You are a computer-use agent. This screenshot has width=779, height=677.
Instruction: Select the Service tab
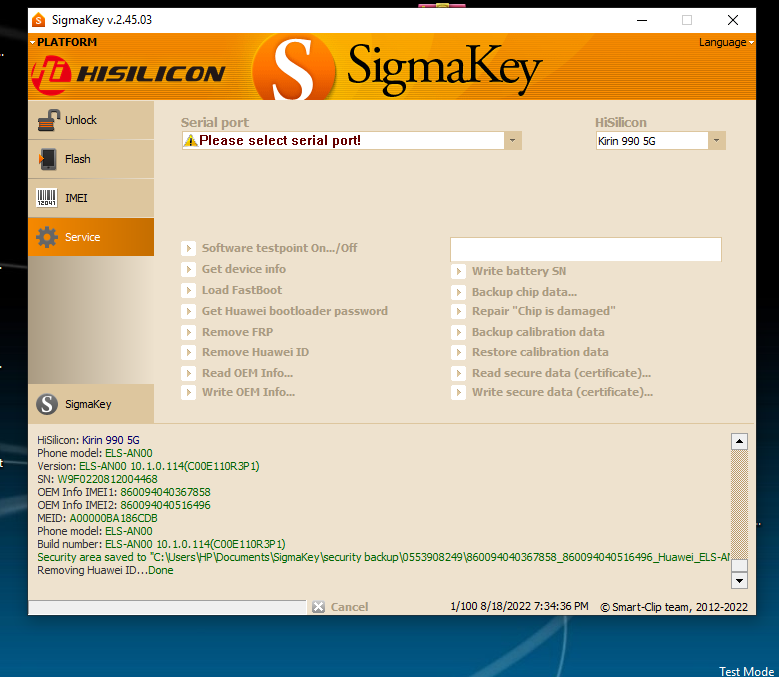pyautogui.click(x=91, y=237)
